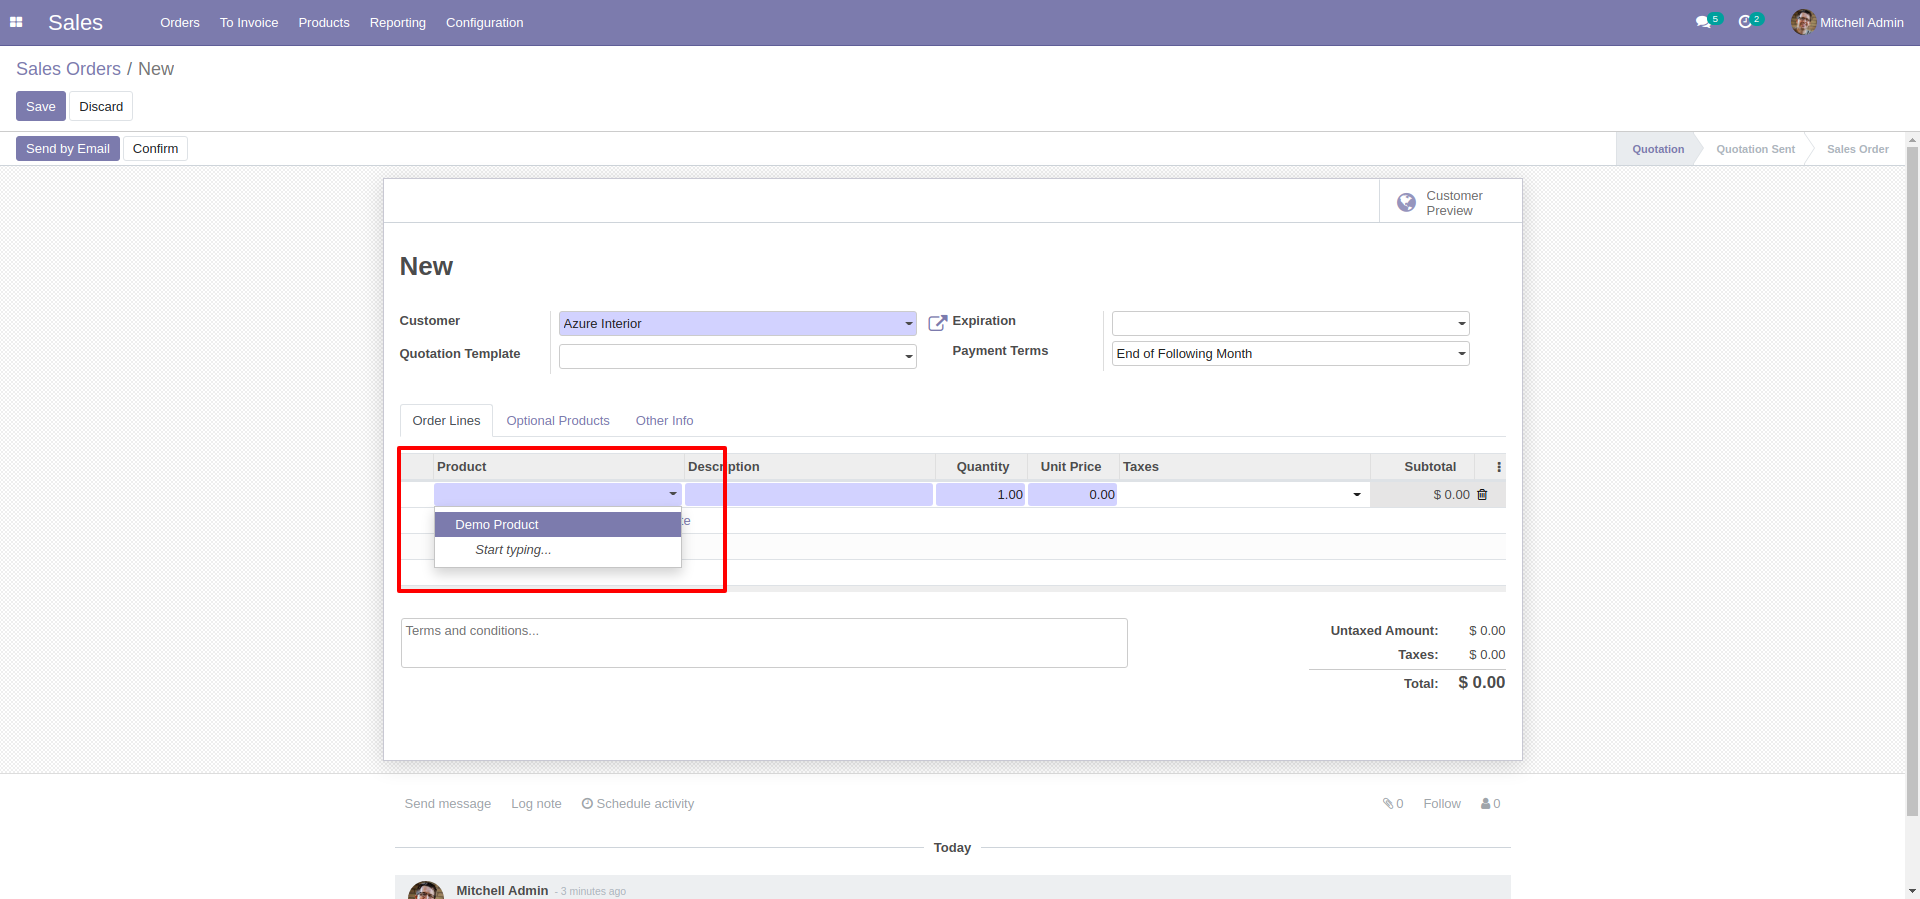This screenshot has width=1920, height=899.
Task: Click the Discard button
Action: tap(101, 106)
